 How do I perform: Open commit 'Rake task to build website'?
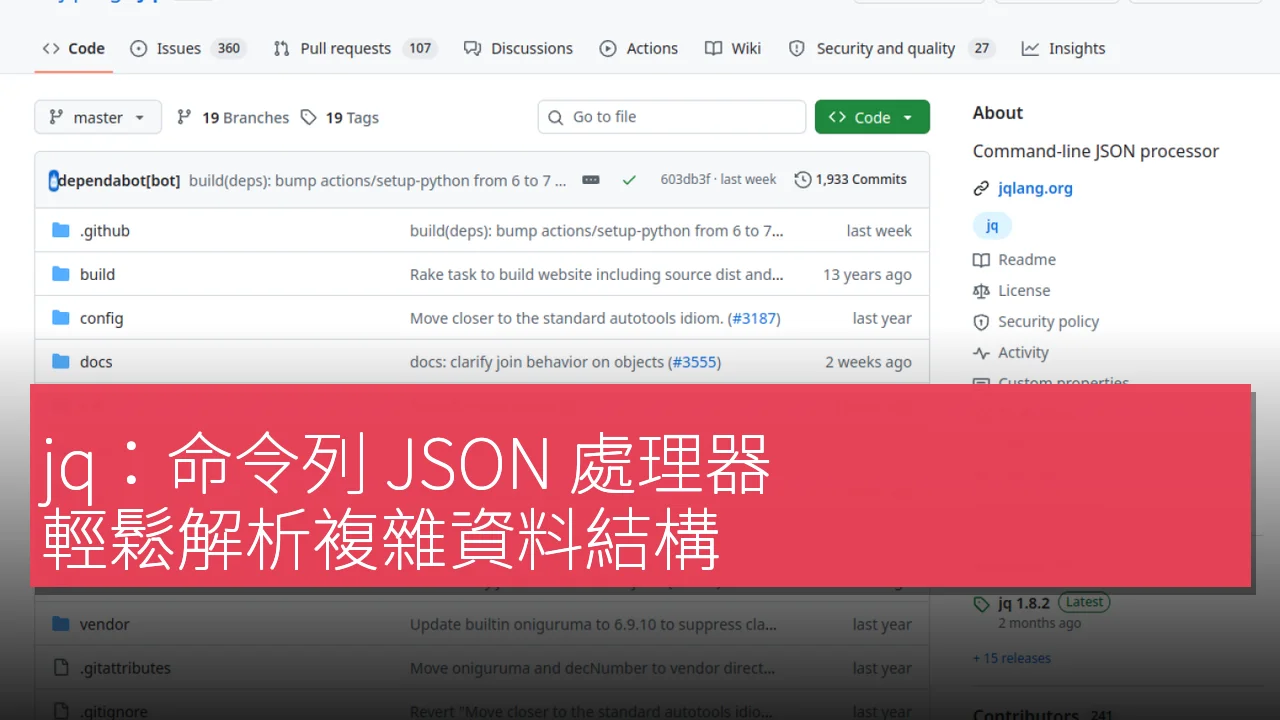pos(597,274)
